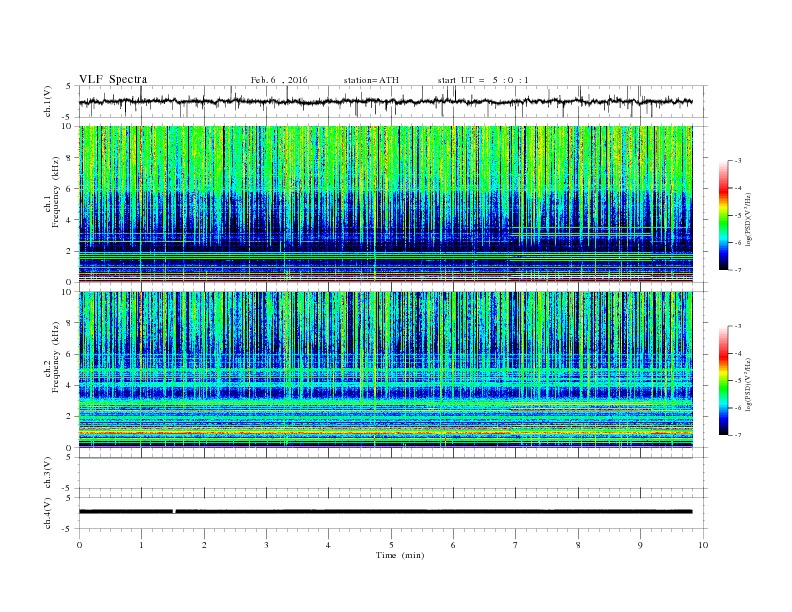Click time axis tick label "7"
The height and width of the screenshot is (612, 792).
point(516,545)
